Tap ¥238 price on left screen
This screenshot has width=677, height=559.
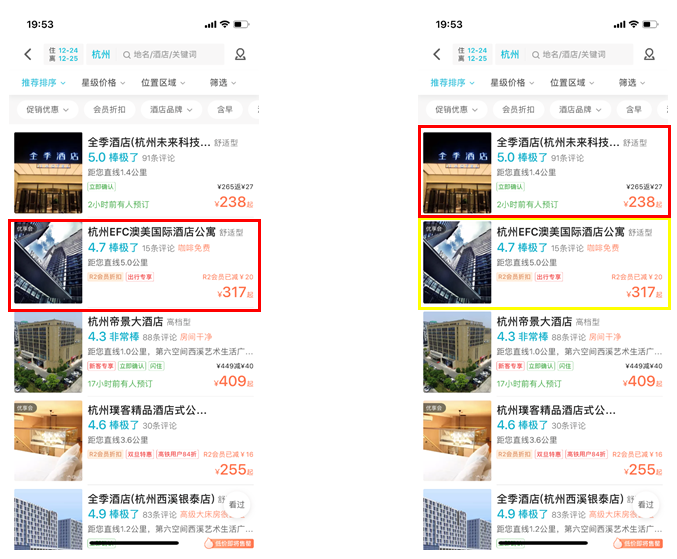(x=234, y=202)
